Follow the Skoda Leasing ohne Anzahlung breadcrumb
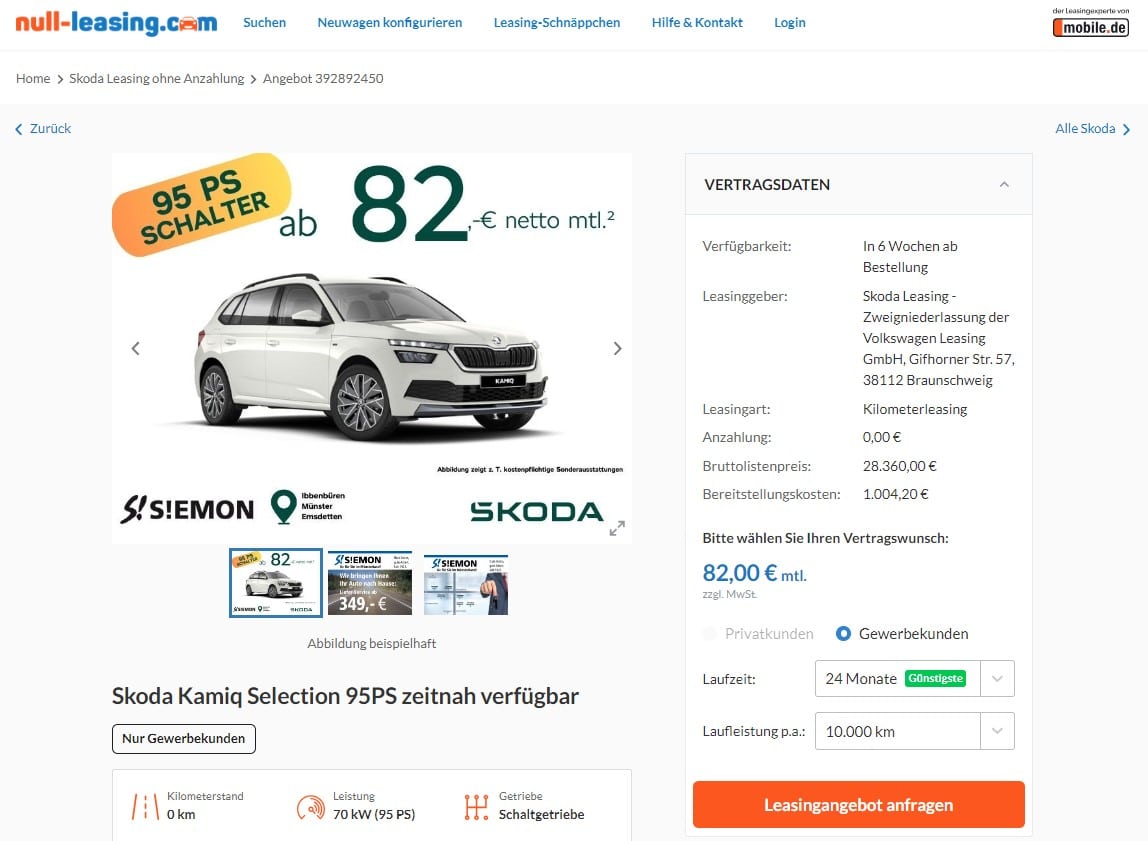The image size is (1148, 841). point(157,78)
